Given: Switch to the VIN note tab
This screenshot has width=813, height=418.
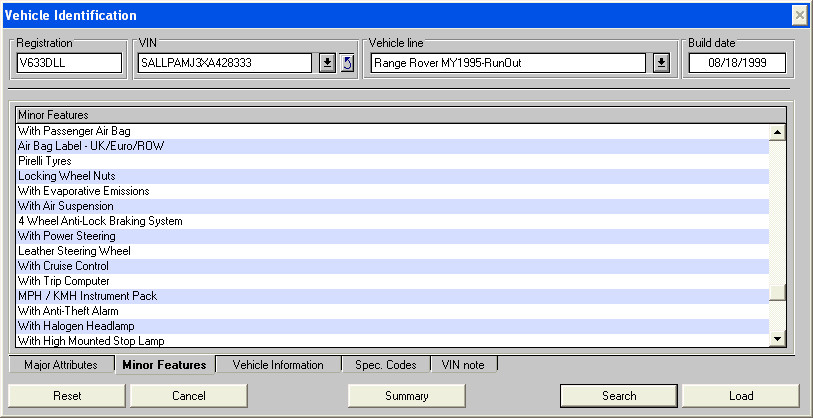Looking at the screenshot, I should coord(463,365).
